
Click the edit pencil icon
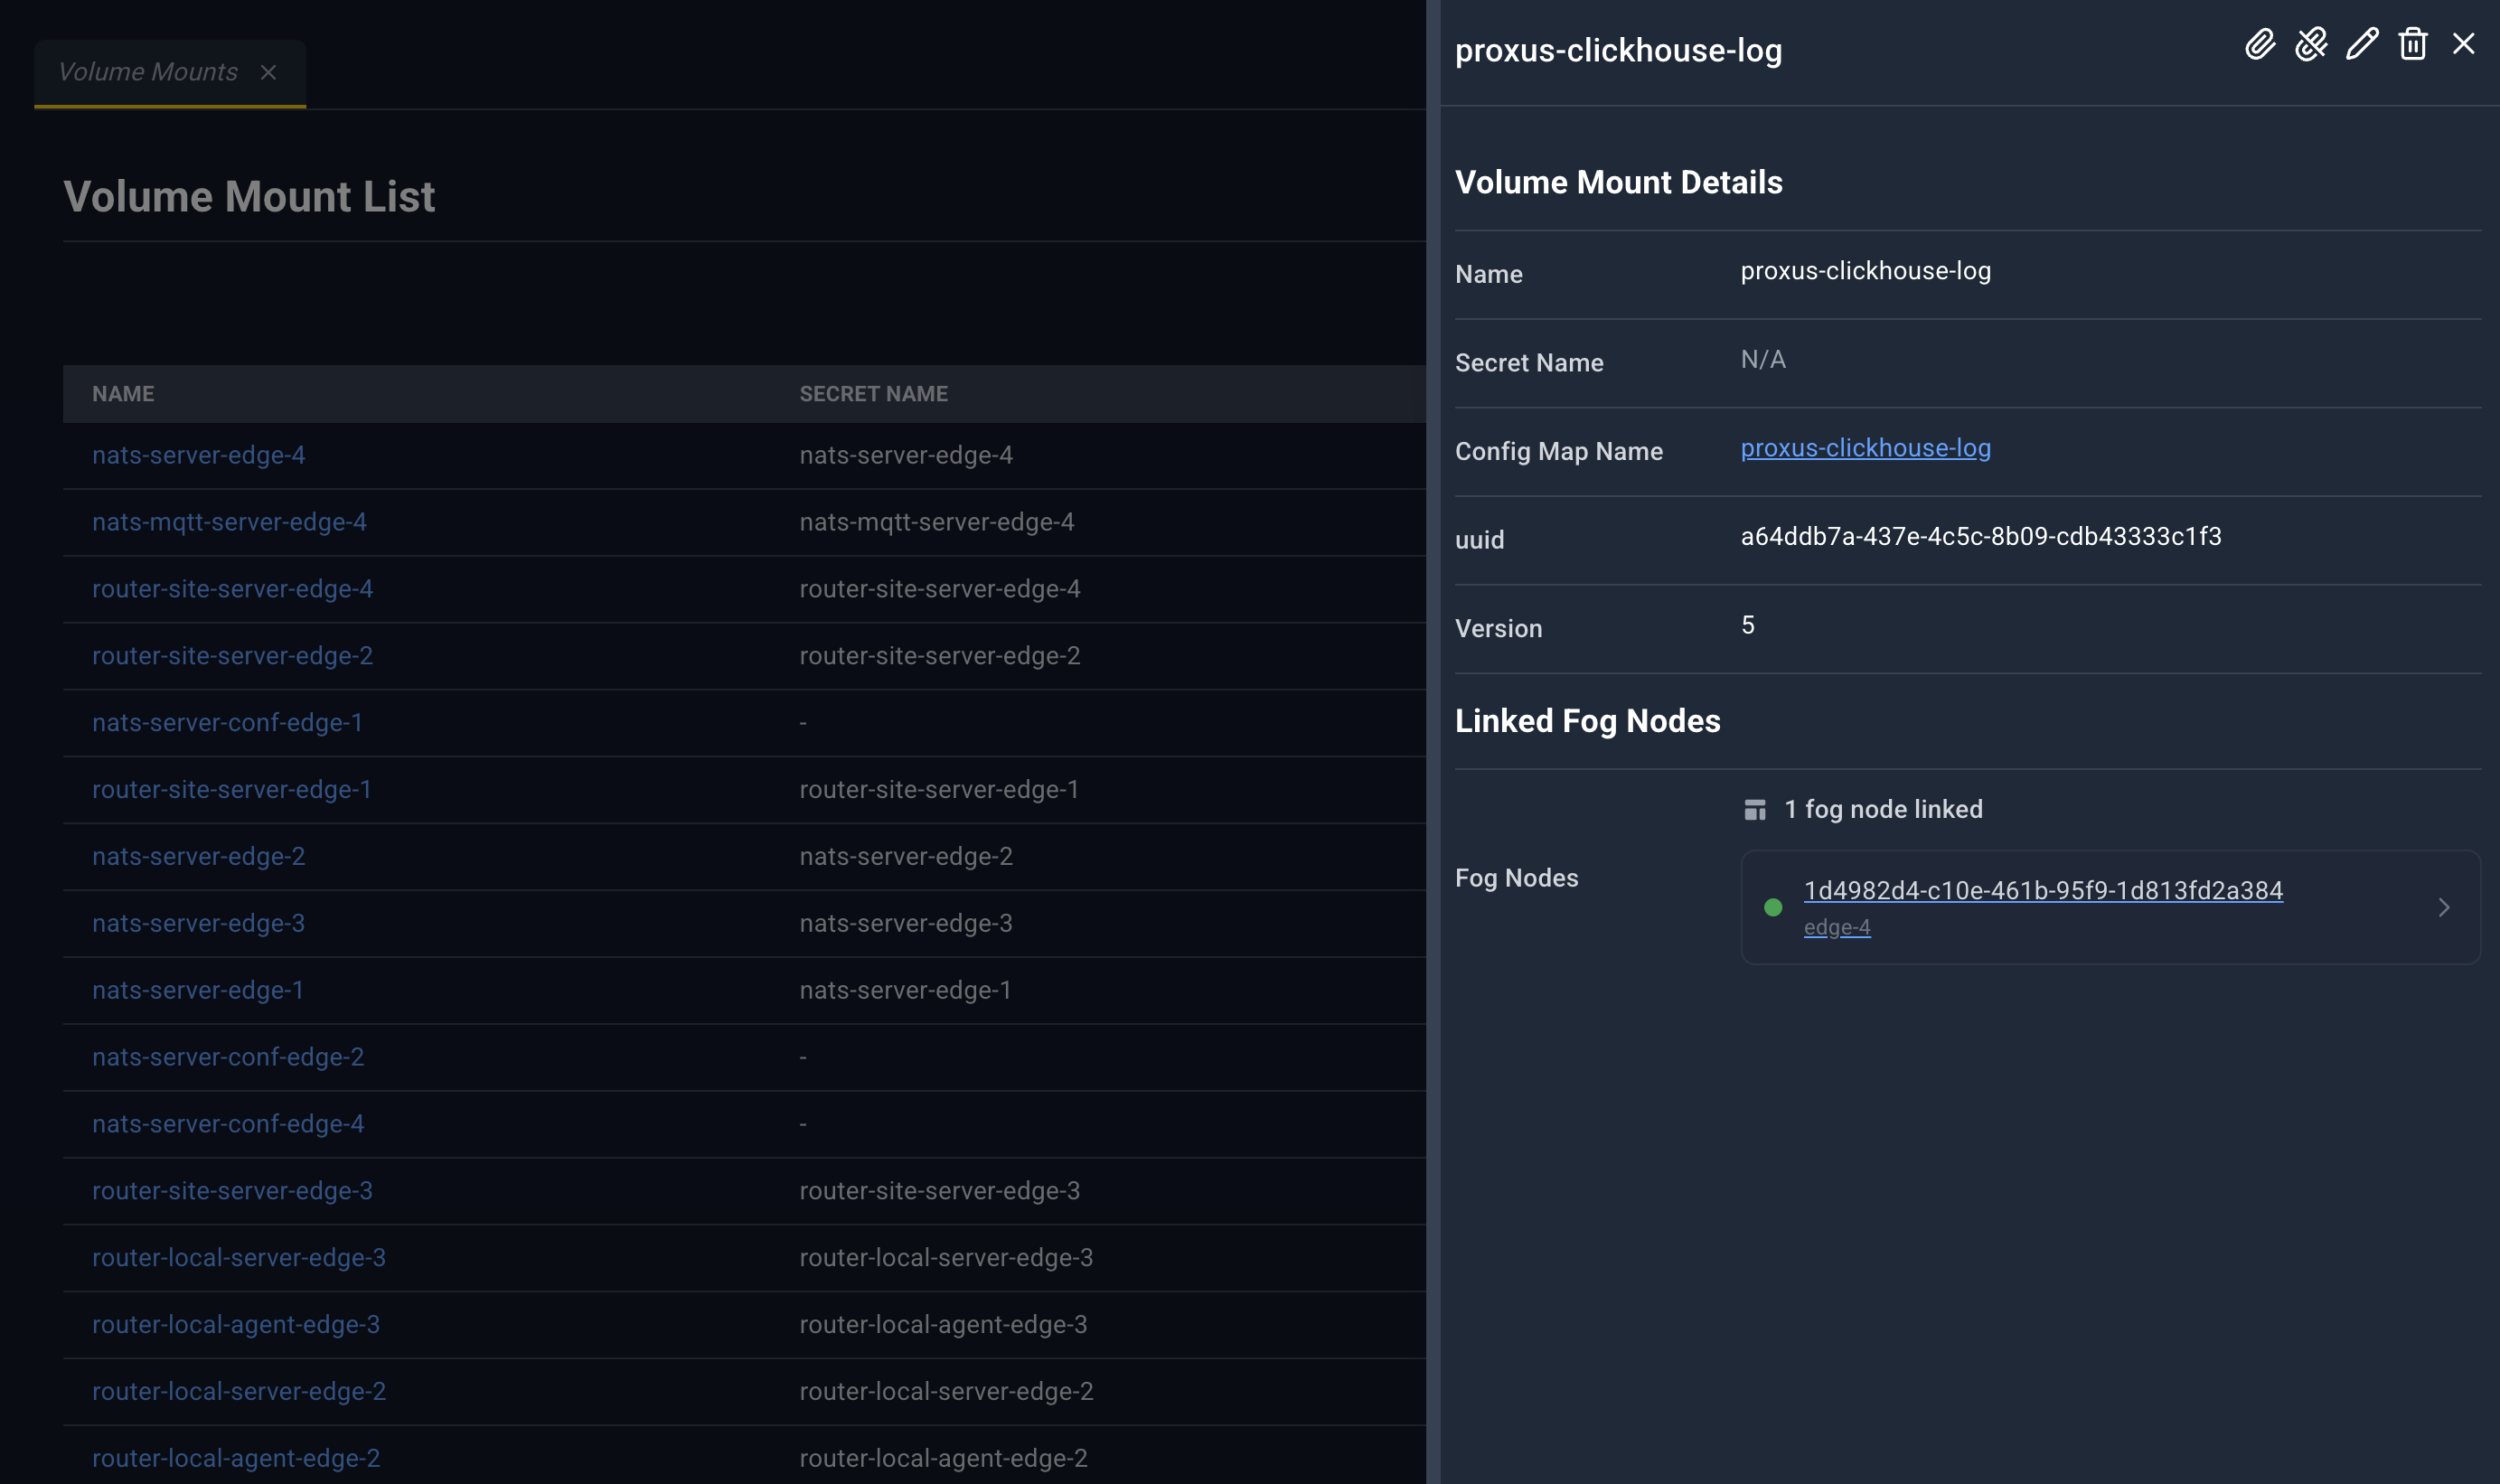tap(2362, 44)
